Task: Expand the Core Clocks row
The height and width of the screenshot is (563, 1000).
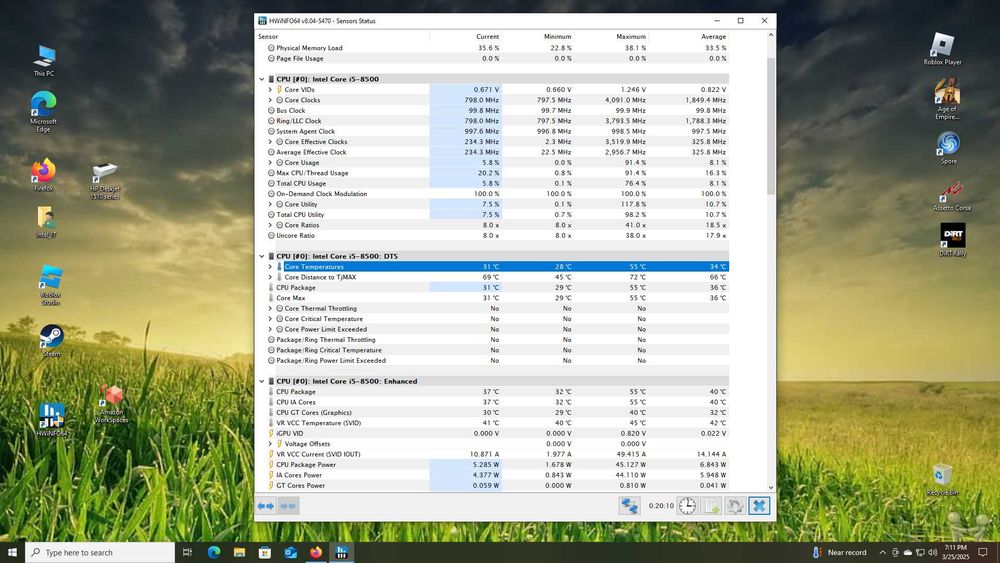Action: 270,100
